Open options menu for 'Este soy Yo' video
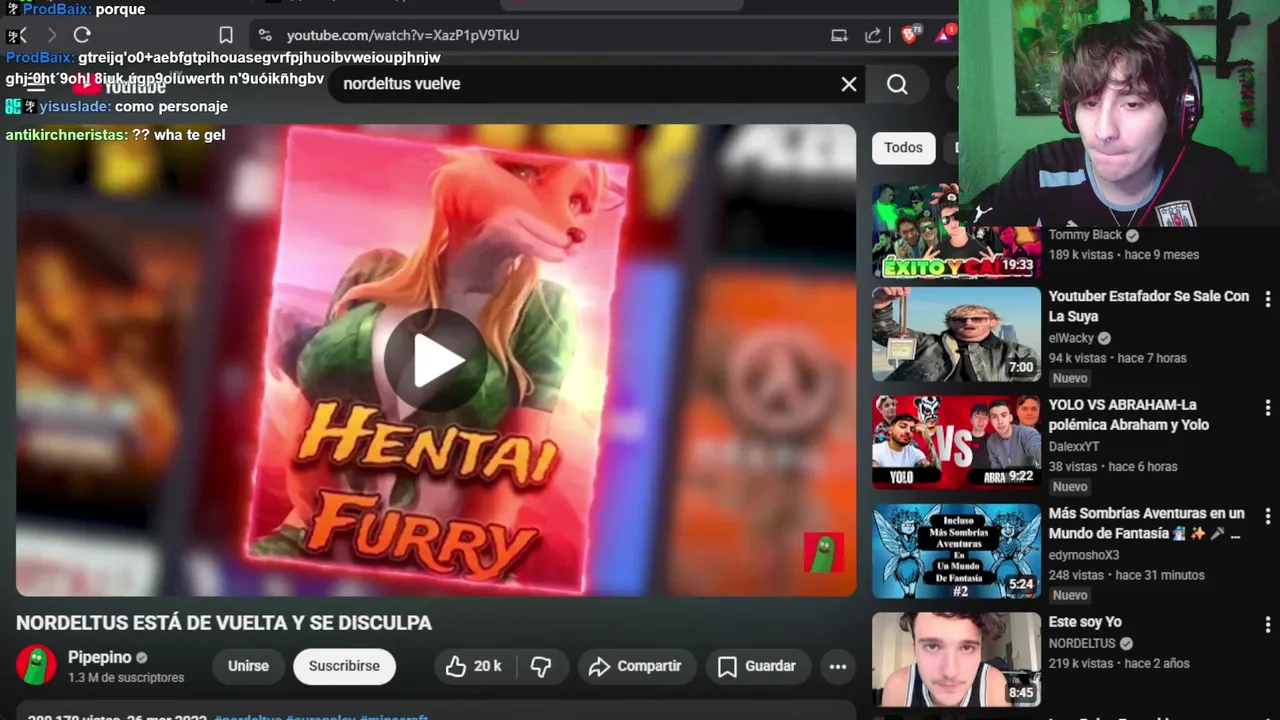This screenshot has width=1280, height=720. point(1267,625)
